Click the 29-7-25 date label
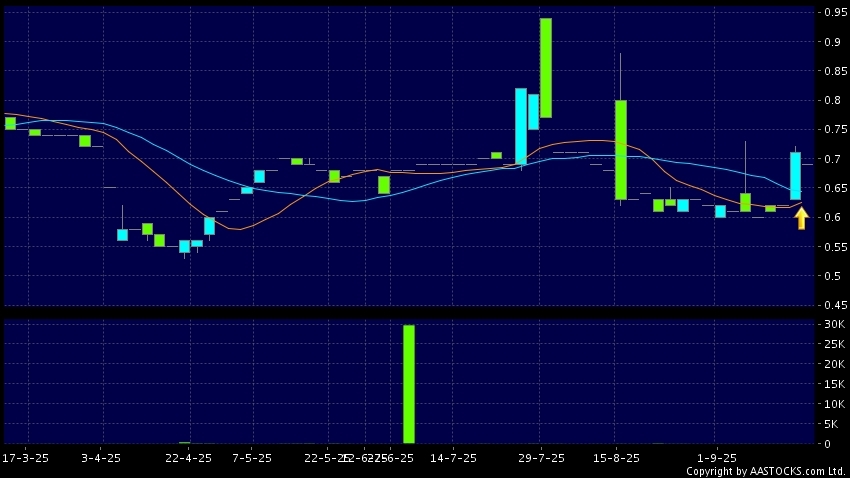The image size is (850, 478). point(541,458)
